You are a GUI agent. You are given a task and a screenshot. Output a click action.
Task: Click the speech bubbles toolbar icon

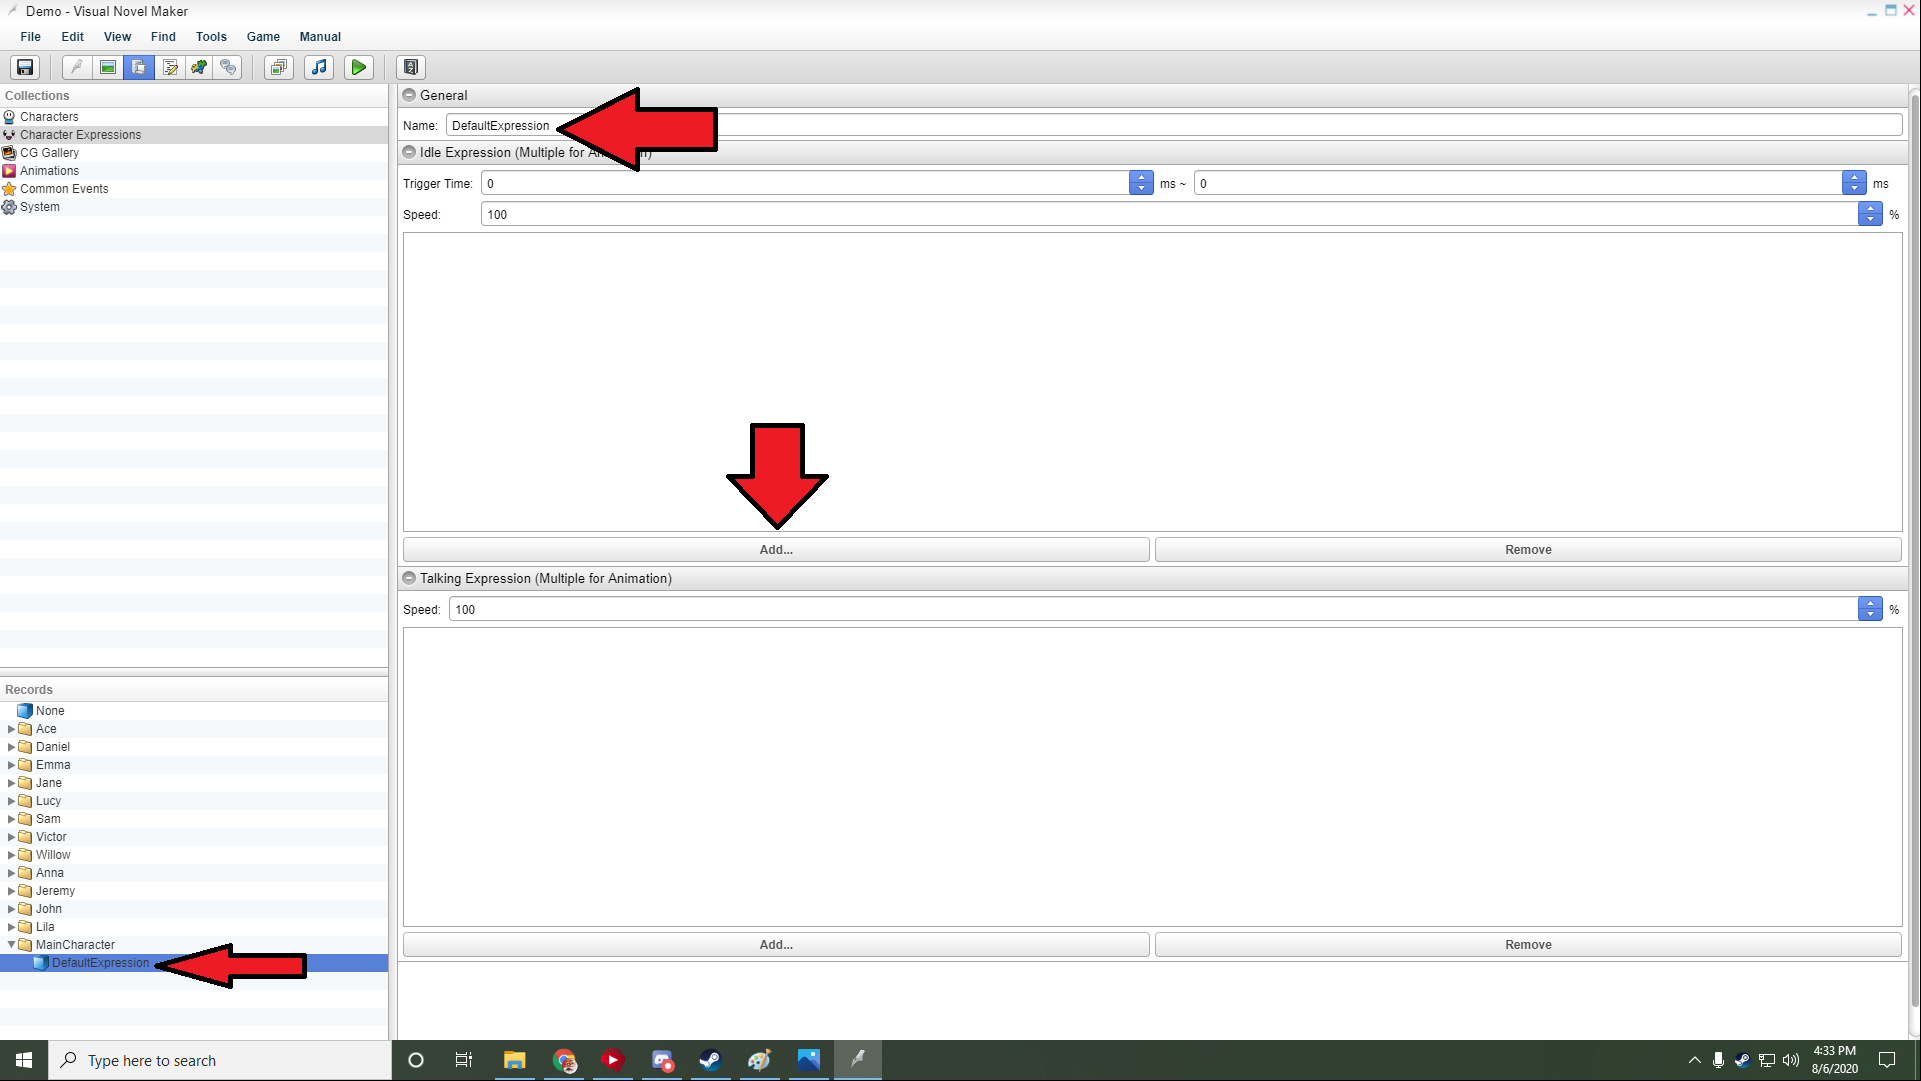click(x=229, y=67)
